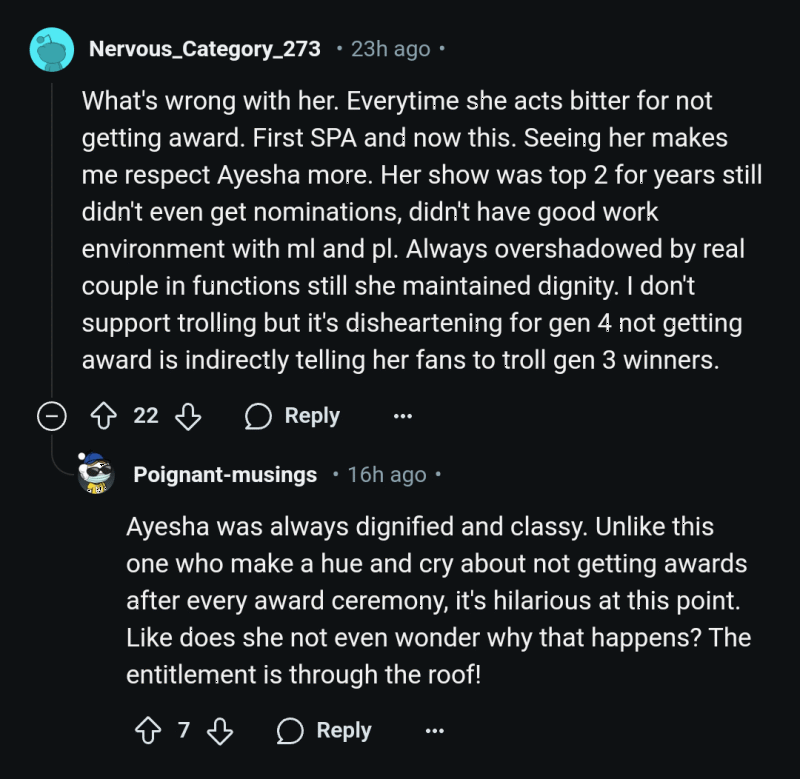The width and height of the screenshot is (800, 779).
Task: Collapse the Nervous_Category_273 comment thread
Action: click(x=51, y=416)
